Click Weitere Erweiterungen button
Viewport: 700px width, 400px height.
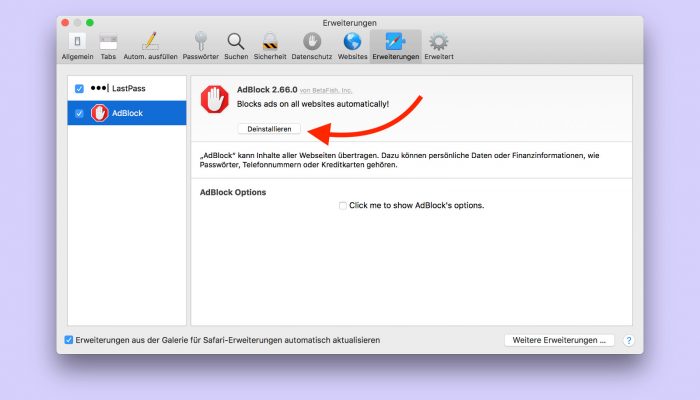tap(559, 340)
